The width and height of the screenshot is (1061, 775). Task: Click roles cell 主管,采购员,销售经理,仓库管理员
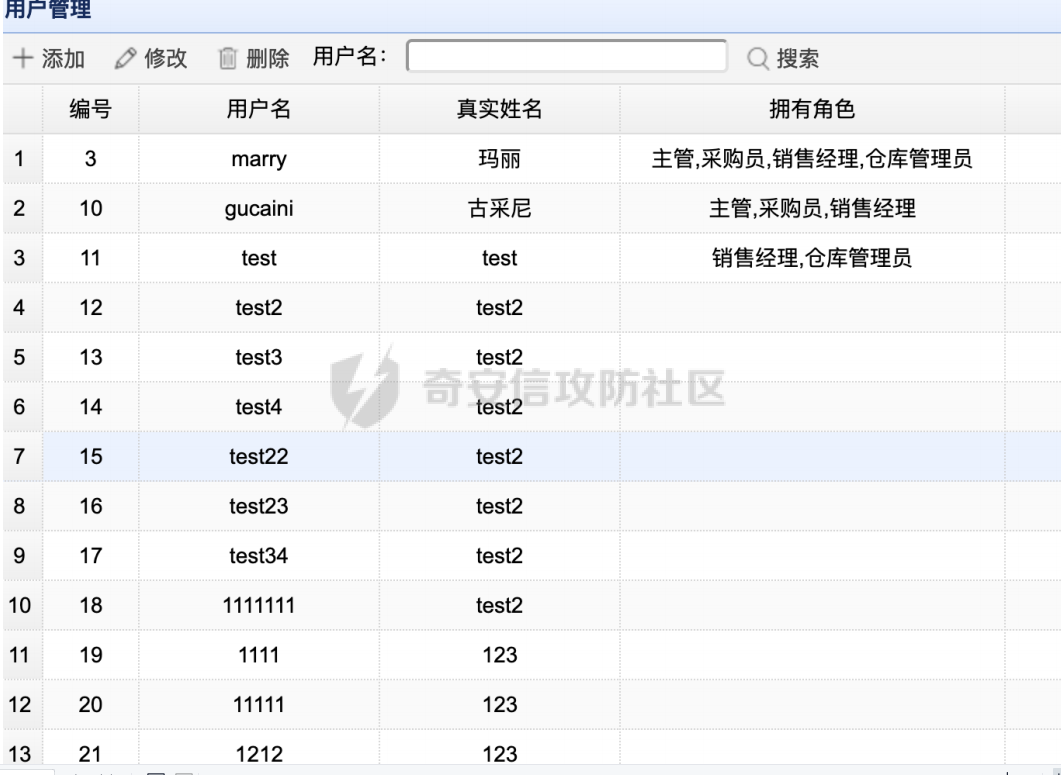(x=812, y=159)
